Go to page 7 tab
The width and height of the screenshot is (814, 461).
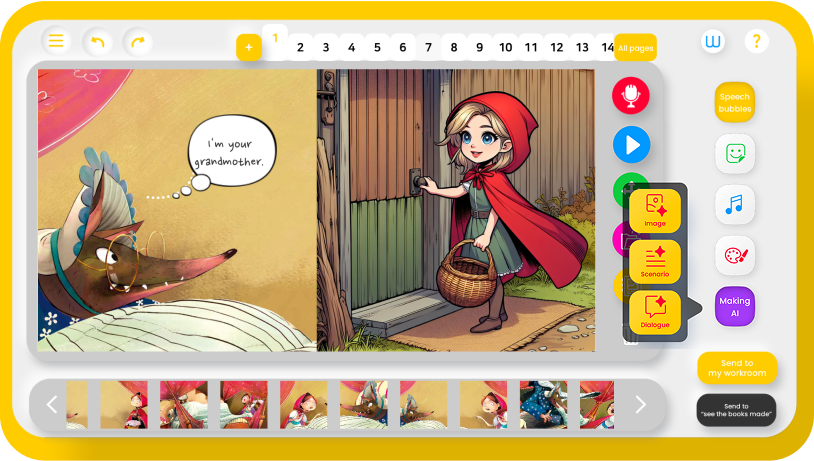428,47
